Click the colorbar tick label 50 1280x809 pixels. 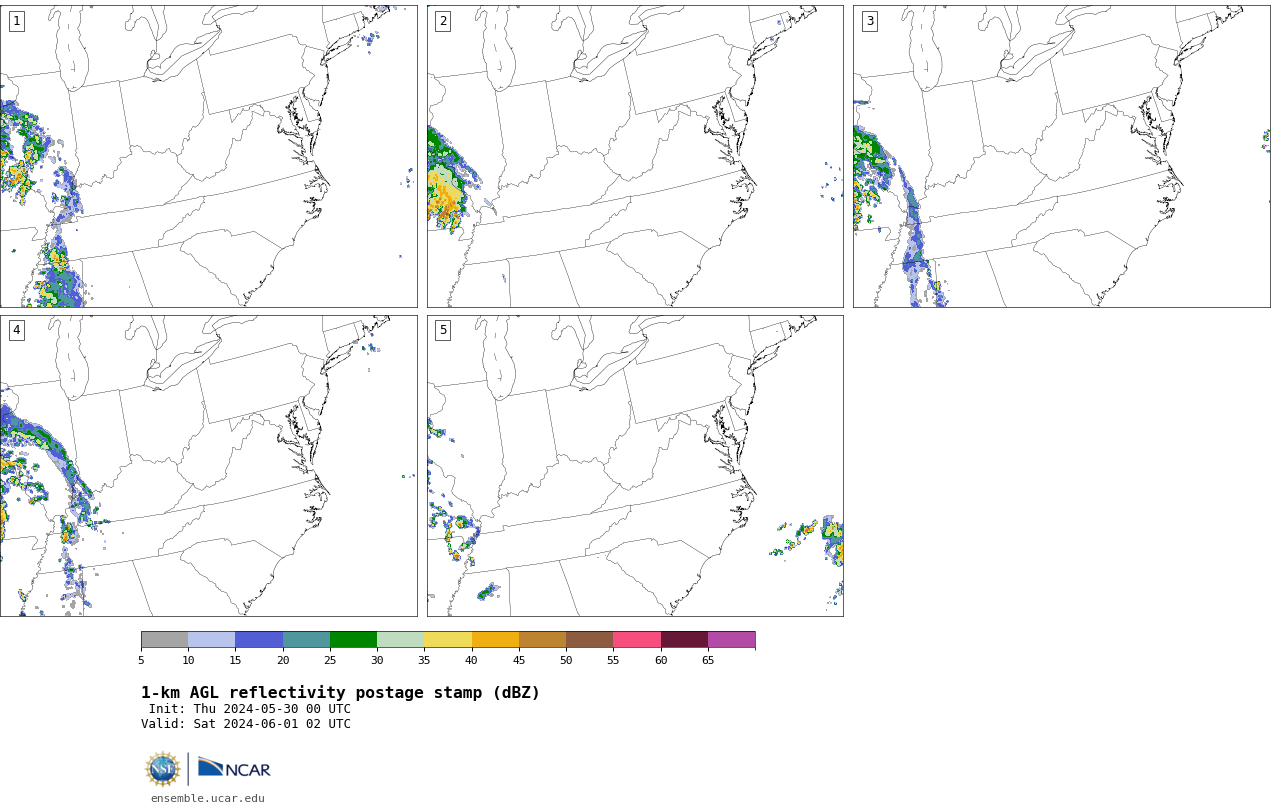[x=566, y=660]
